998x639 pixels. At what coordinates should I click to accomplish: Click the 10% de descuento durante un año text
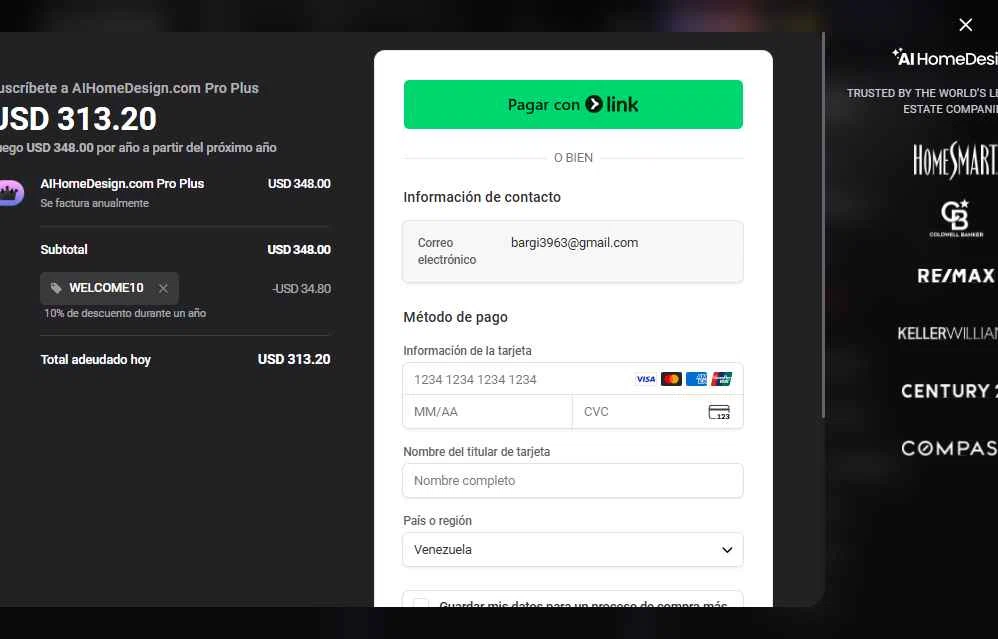point(125,313)
